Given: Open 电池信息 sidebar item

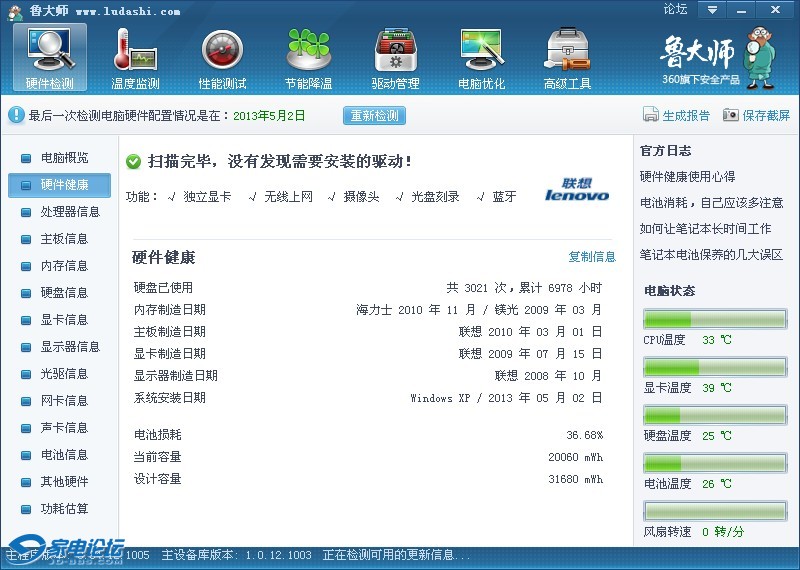Looking at the screenshot, I should 64,455.
